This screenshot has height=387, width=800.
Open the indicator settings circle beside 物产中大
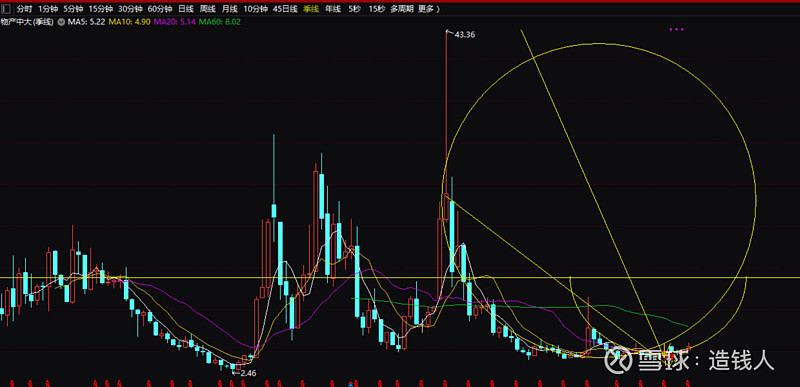point(61,22)
